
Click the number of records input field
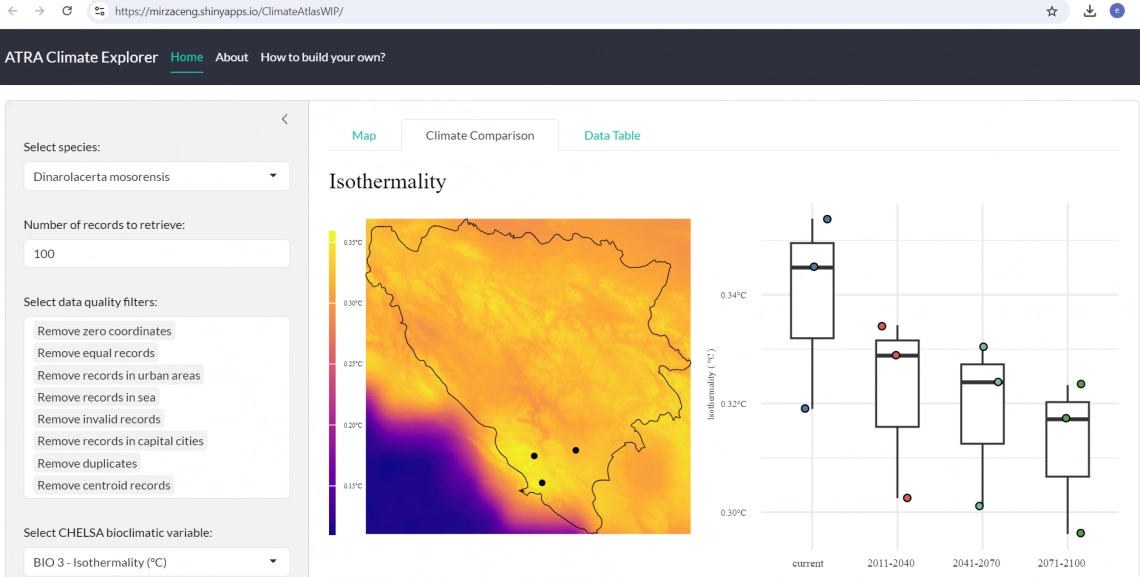156,253
